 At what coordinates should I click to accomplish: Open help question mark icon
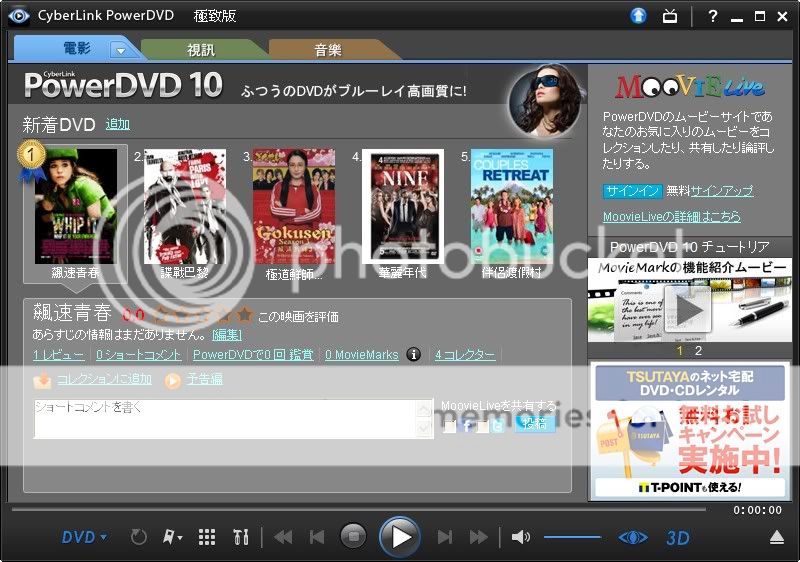coord(712,16)
